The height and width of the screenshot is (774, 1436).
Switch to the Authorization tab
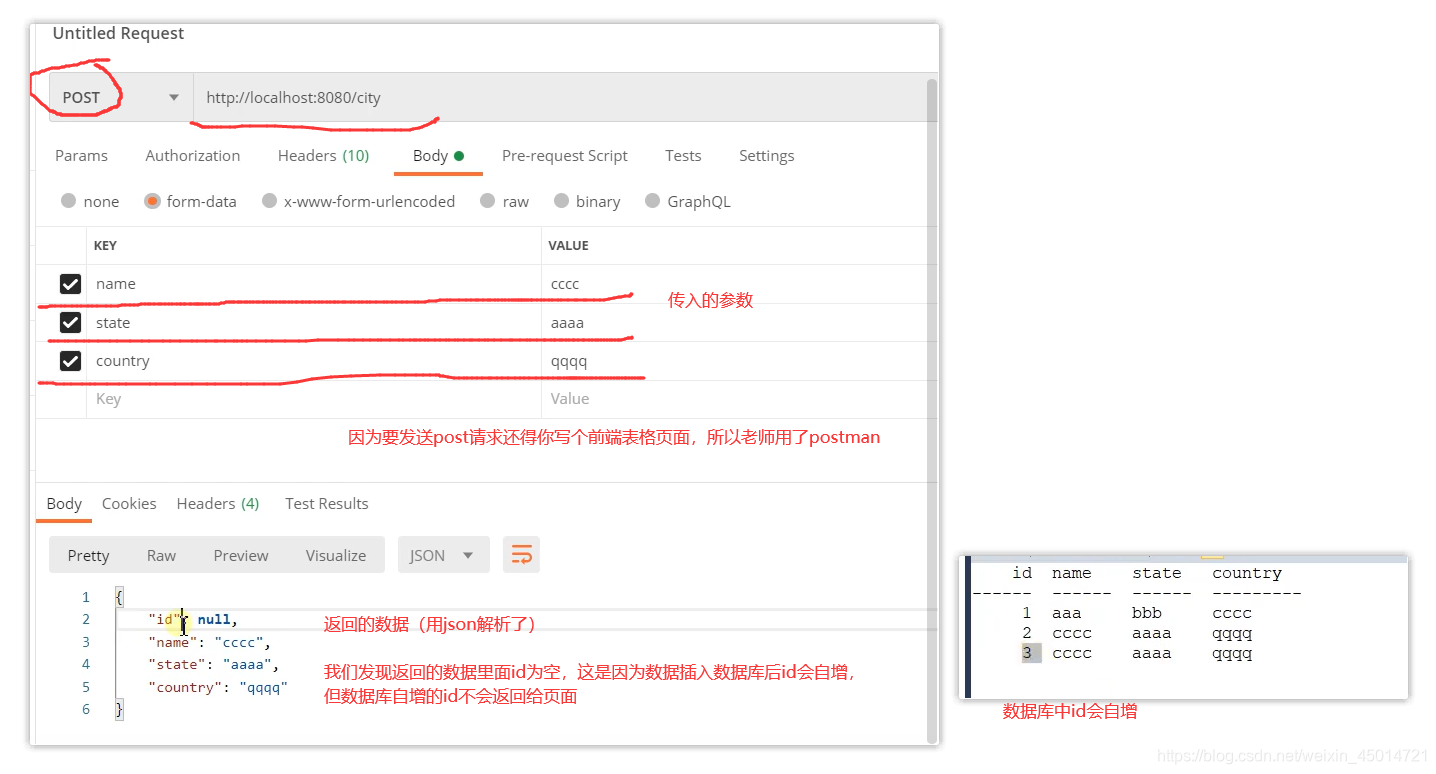click(193, 156)
